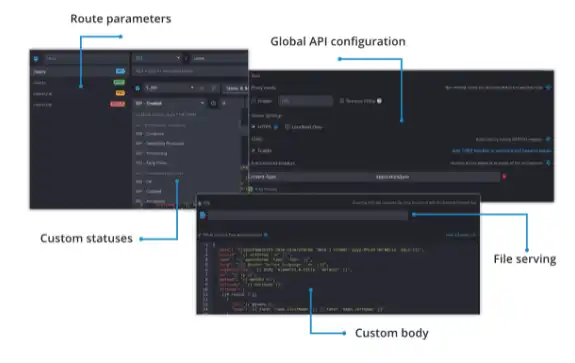Click the info icon in the Proxy mode row
Viewport: 575px width, 363px height.
[x=548, y=87]
